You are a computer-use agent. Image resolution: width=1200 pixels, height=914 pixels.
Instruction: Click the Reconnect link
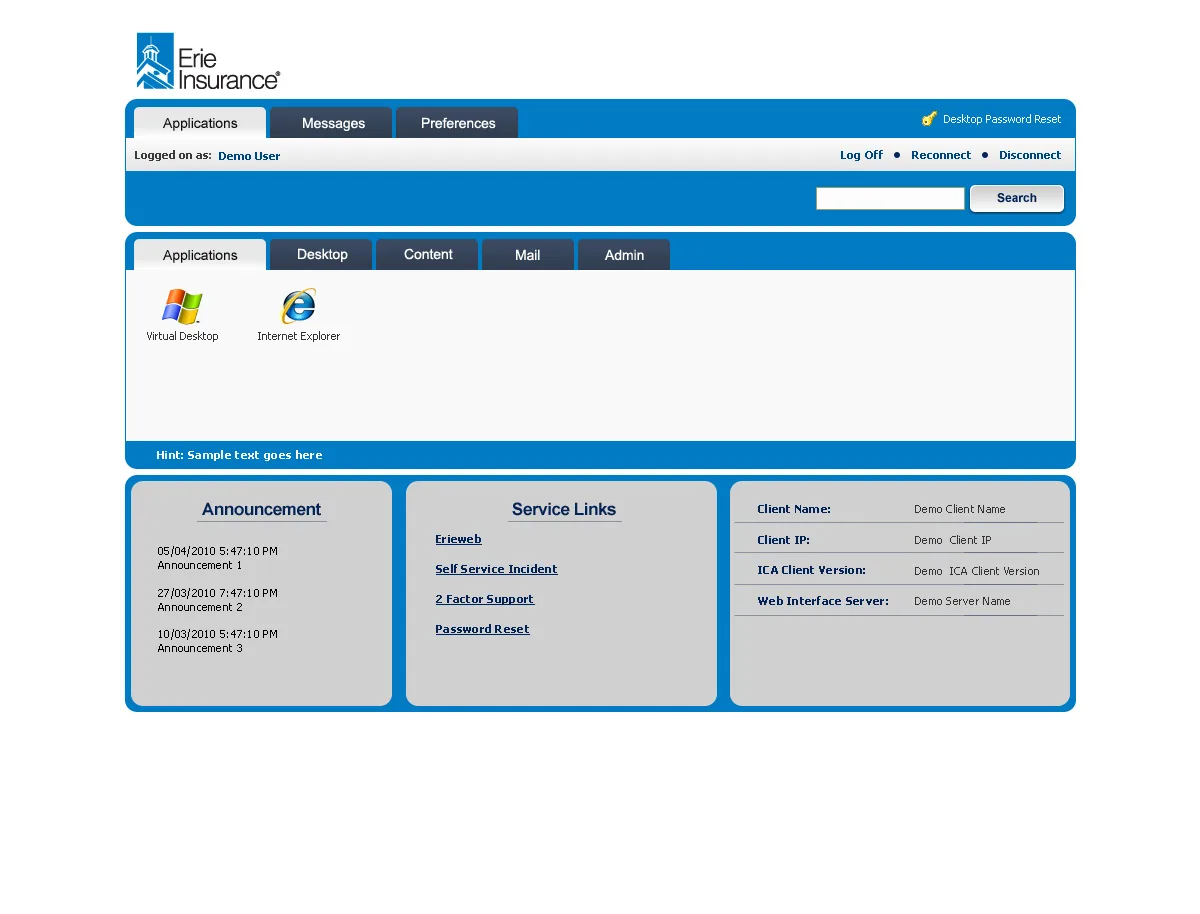941,155
